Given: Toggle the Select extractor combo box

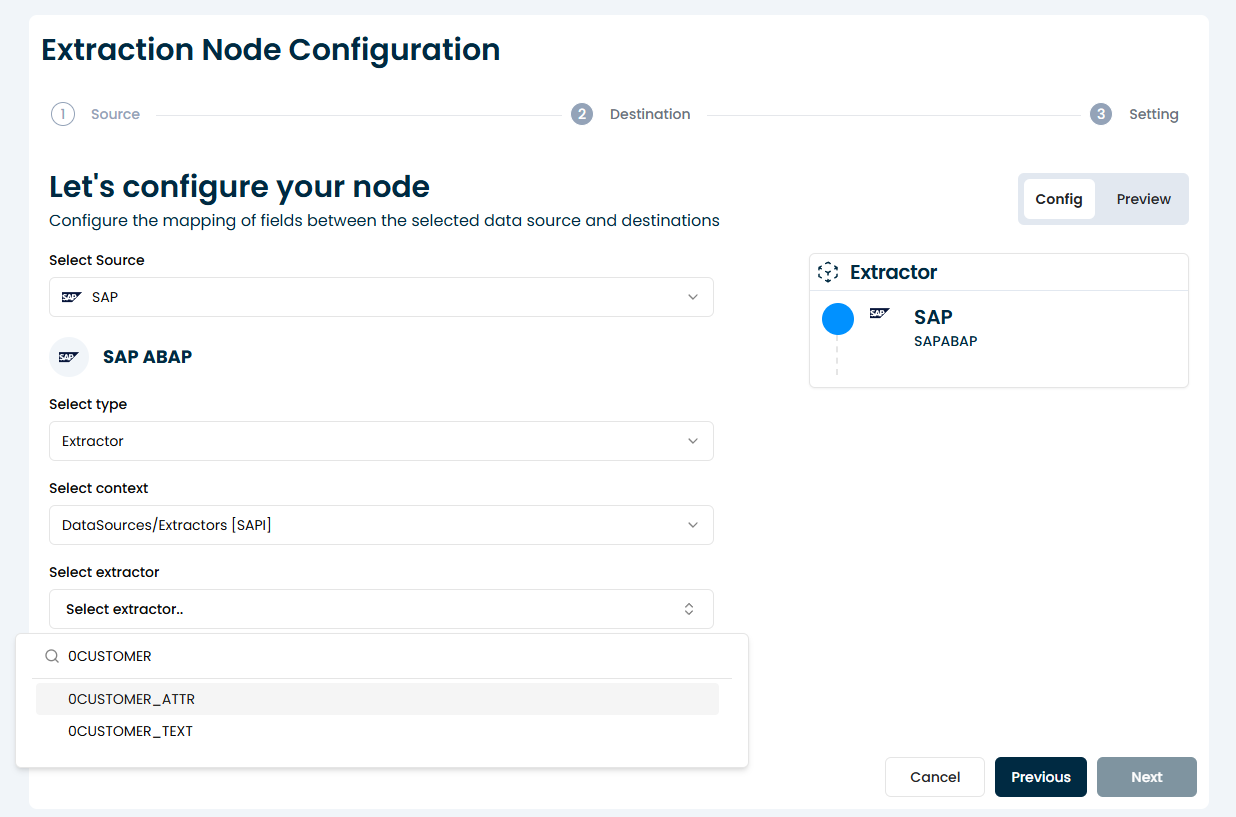Looking at the screenshot, I should point(381,609).
